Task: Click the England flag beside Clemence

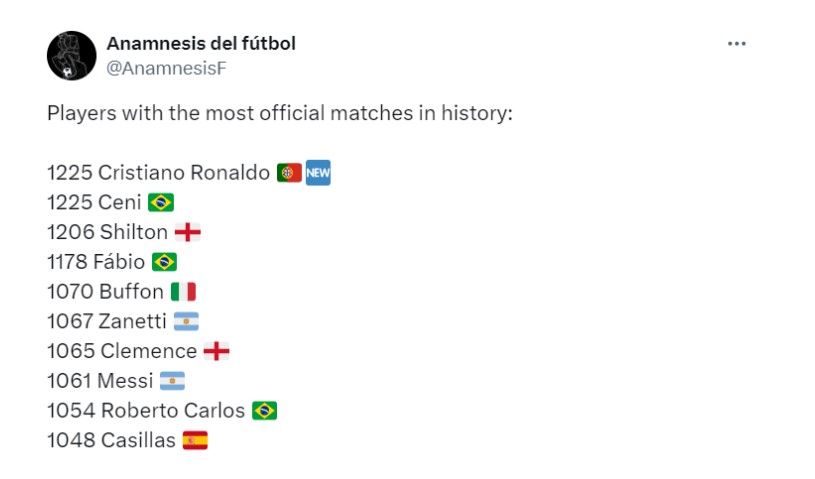Action: click(x=217, y=351)
